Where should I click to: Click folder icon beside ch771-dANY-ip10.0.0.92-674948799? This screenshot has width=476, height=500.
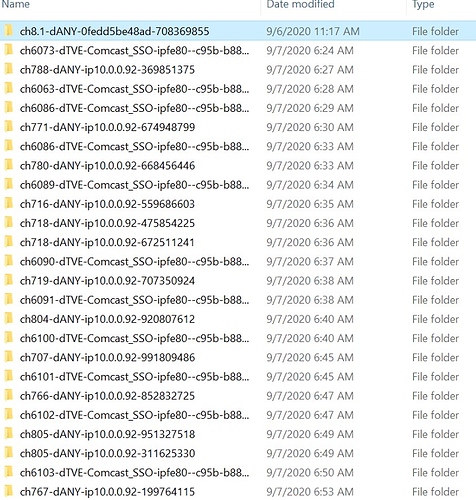pos(8,127)
